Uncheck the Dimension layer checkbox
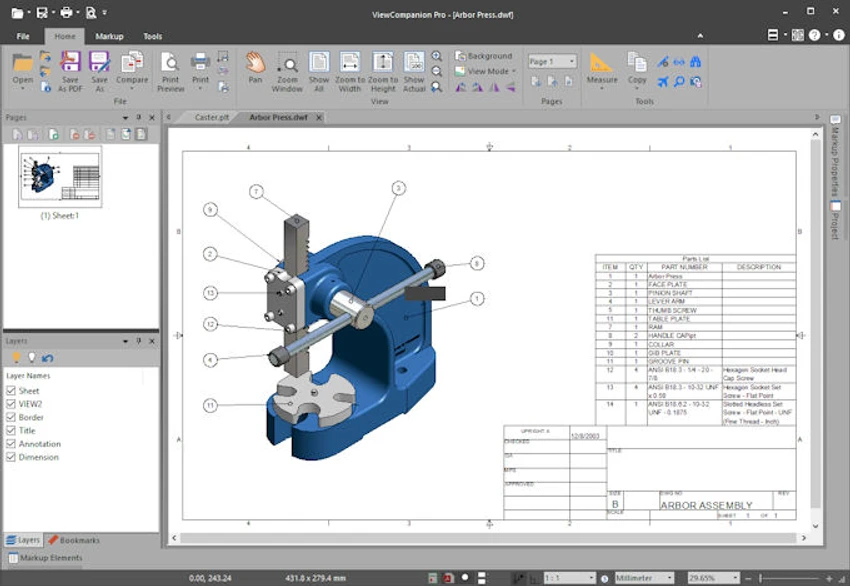This screenshot has height=586, width=850. click(11, 457)
